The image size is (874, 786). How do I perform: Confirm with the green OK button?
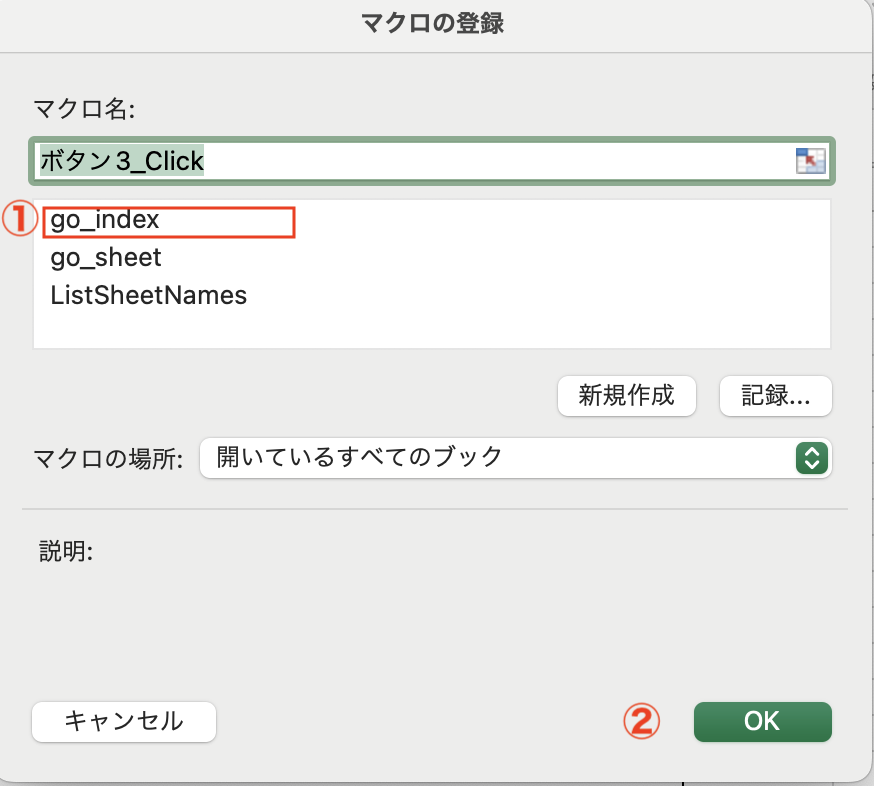(x=763, y=721)
